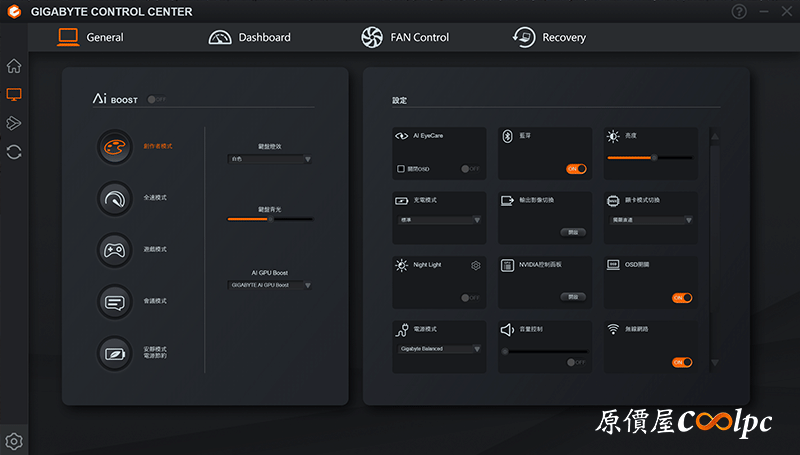The height and width of the screenshot is (455, 800).
Task: Click the output display switch icon
Action: [x=507, y=200]
